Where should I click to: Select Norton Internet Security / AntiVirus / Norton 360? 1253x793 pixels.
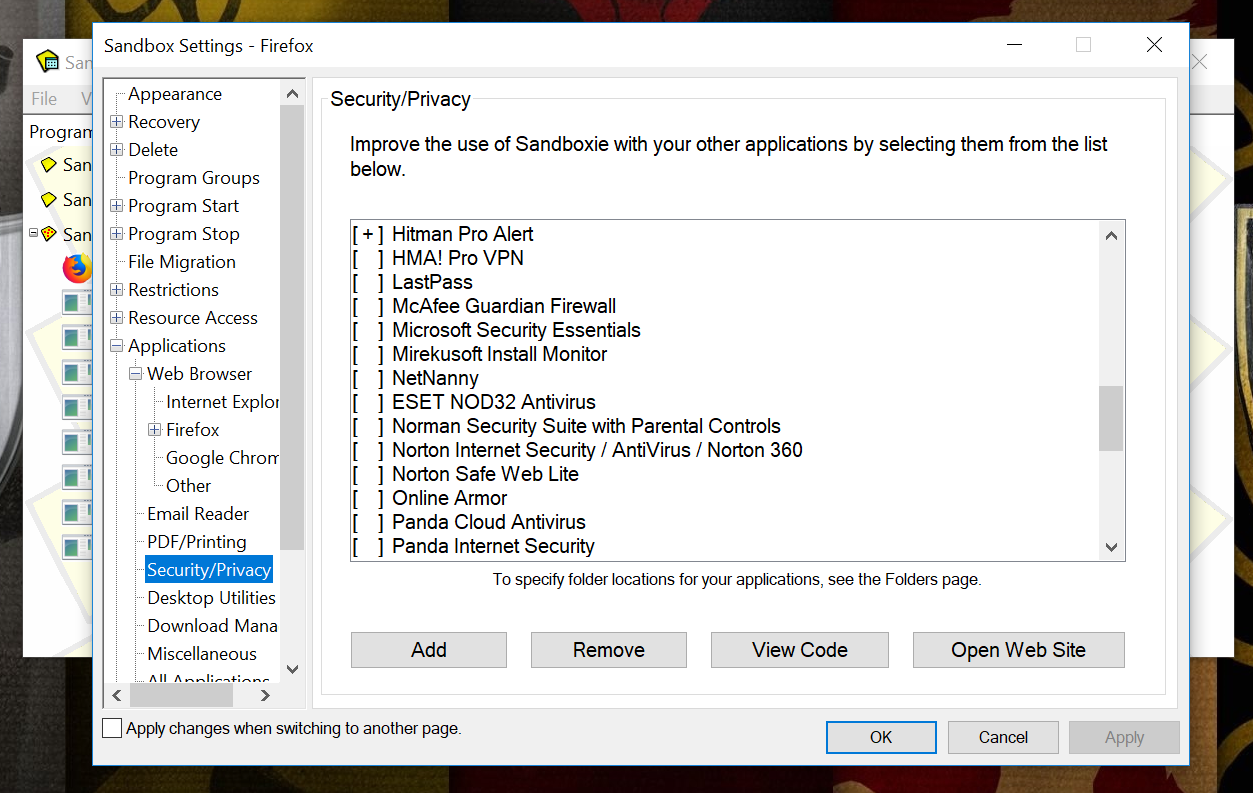[x=597, y=450]
